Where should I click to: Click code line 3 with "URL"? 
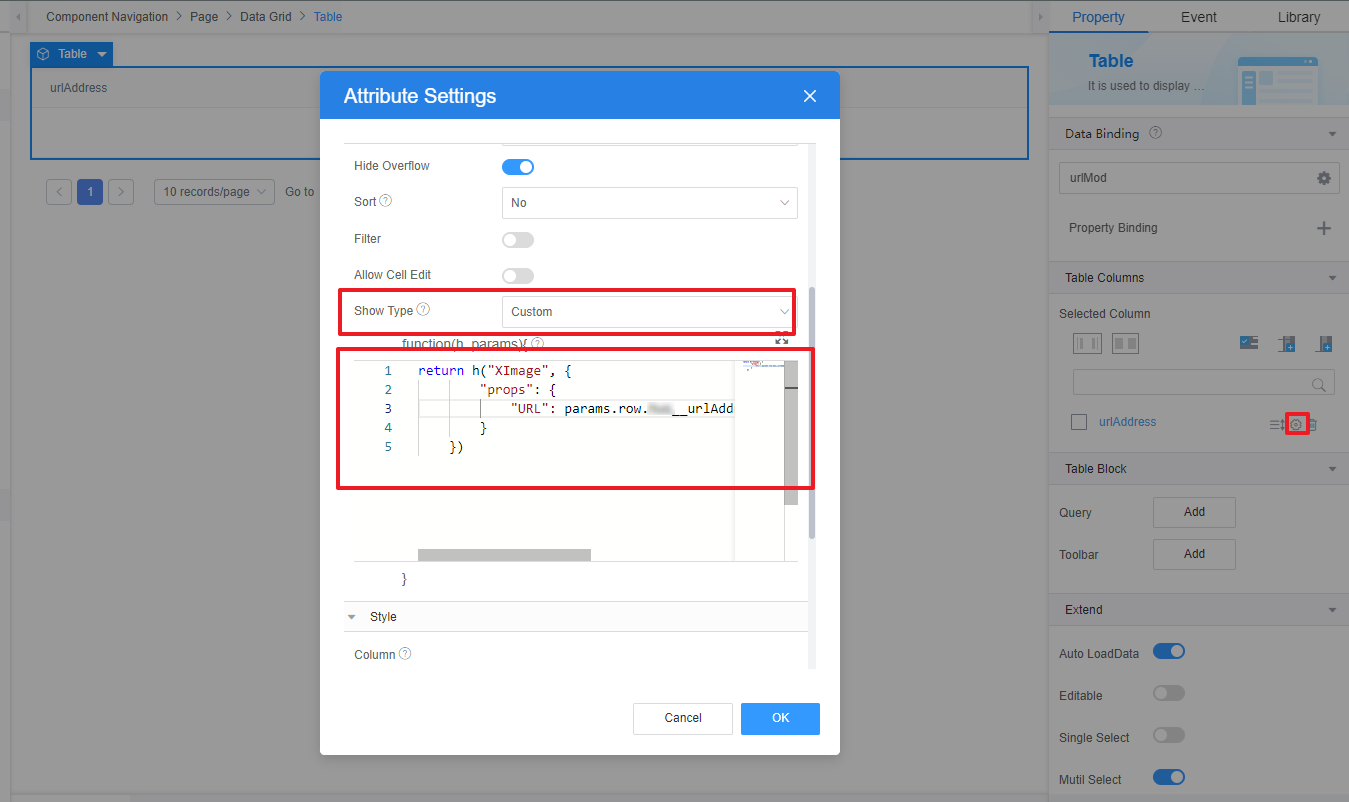click(x=576, y=408)
